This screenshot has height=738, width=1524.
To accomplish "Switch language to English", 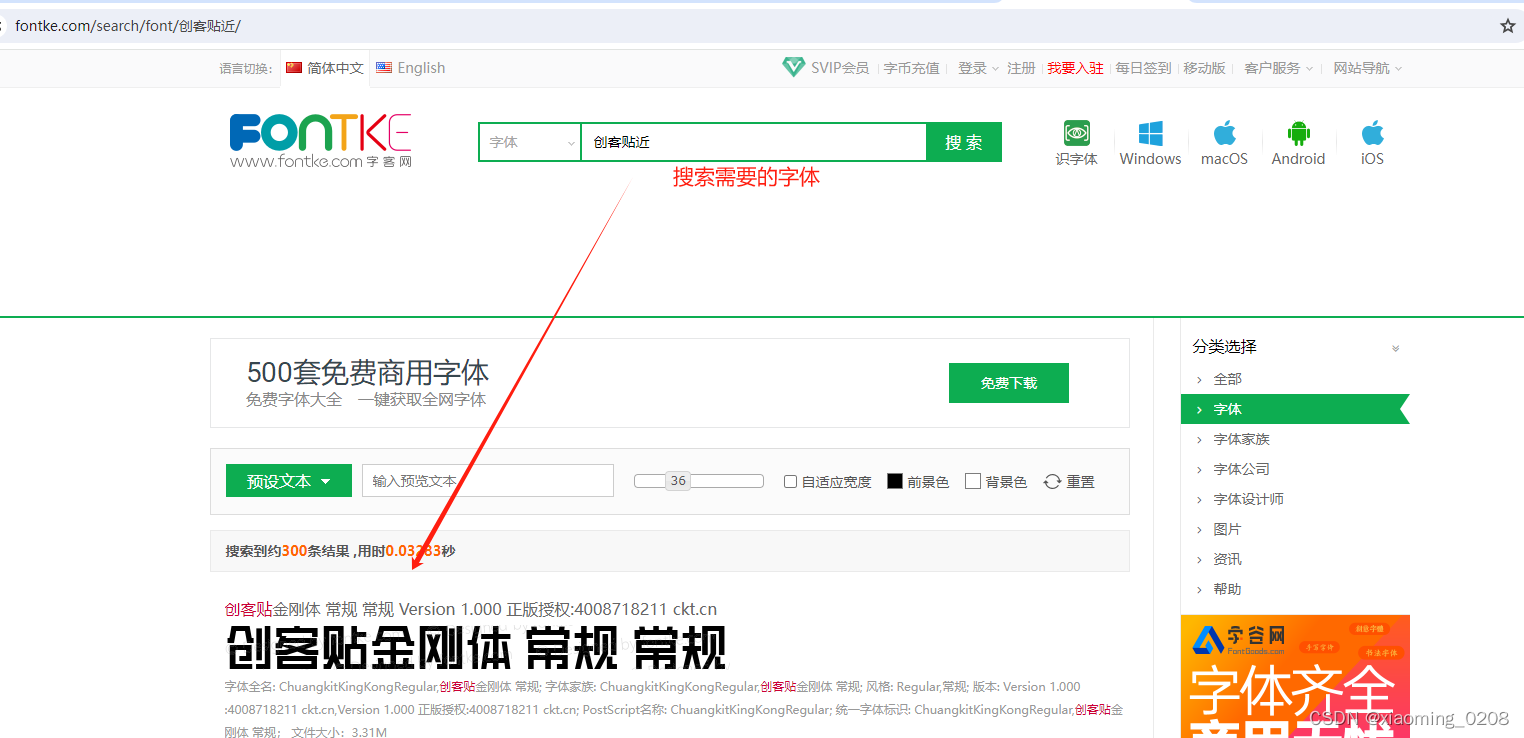I will [x=421, y=68].
